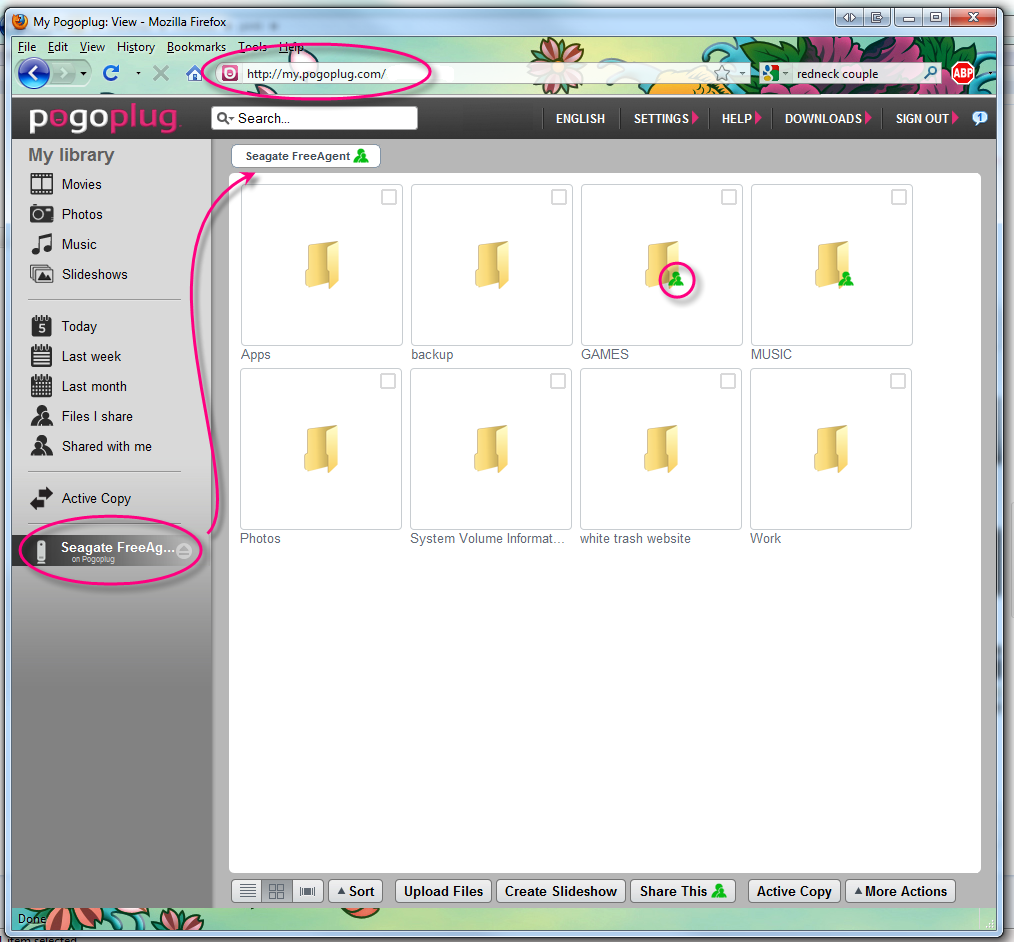
Task: Open the History menu
Action: click(x=135, y=47)
